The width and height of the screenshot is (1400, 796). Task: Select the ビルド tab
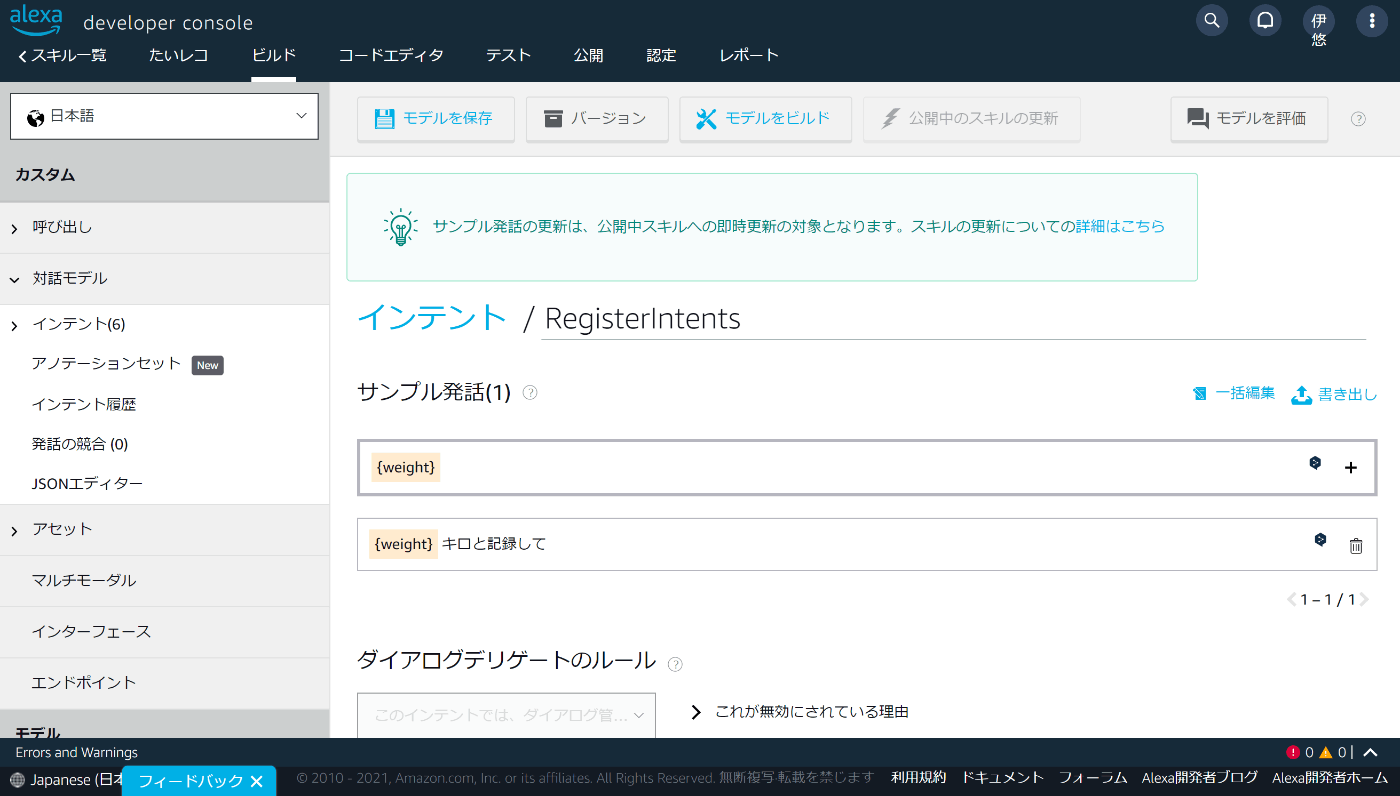273,55
